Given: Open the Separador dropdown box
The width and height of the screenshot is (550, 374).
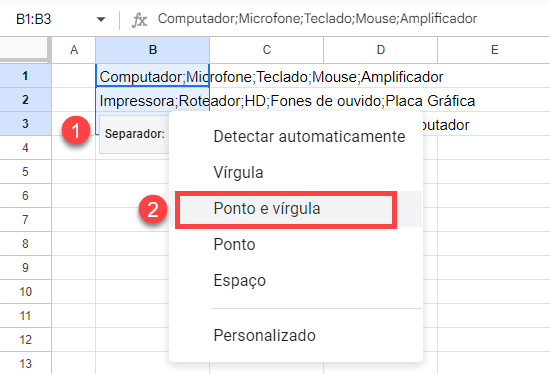Looking at the screenshot, I should pyautogui.click(x=134, y=134).
